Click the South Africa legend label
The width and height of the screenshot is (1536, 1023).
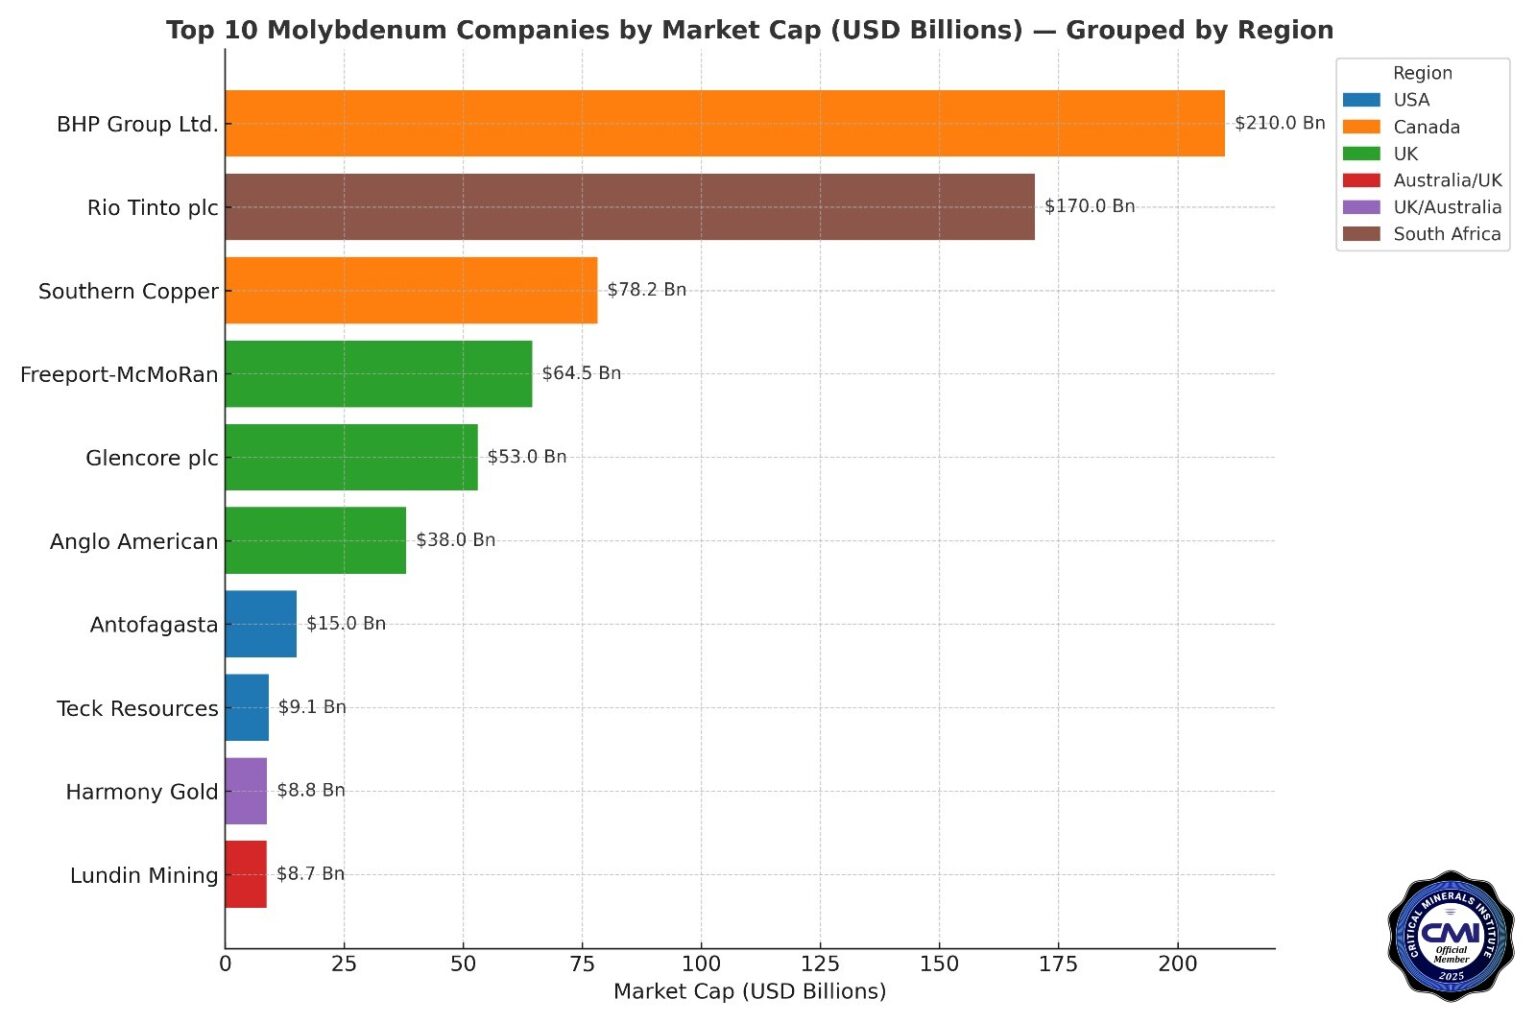coord(1447,234)
